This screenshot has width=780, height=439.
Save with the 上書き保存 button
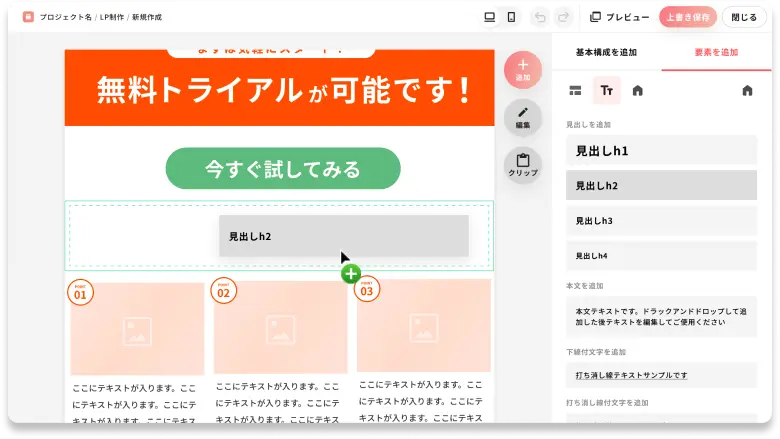click(x=687, y=17)
